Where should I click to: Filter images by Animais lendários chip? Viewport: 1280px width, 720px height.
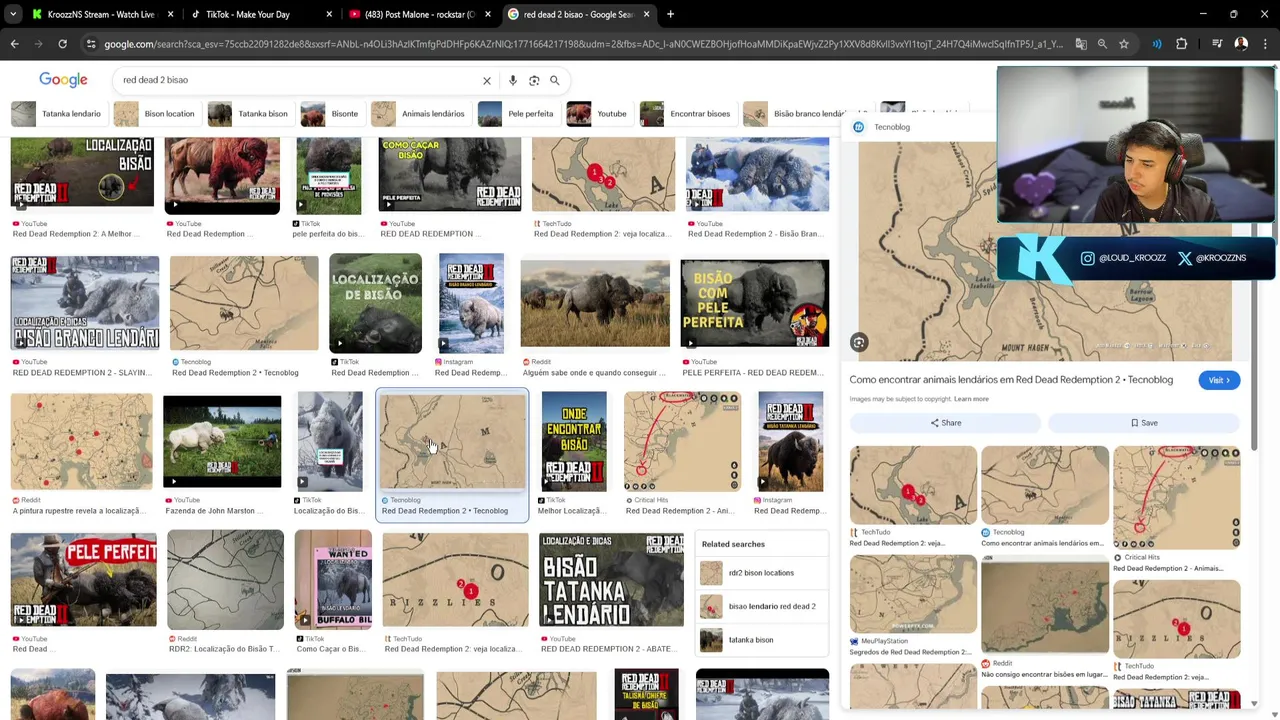pos(419,114)
